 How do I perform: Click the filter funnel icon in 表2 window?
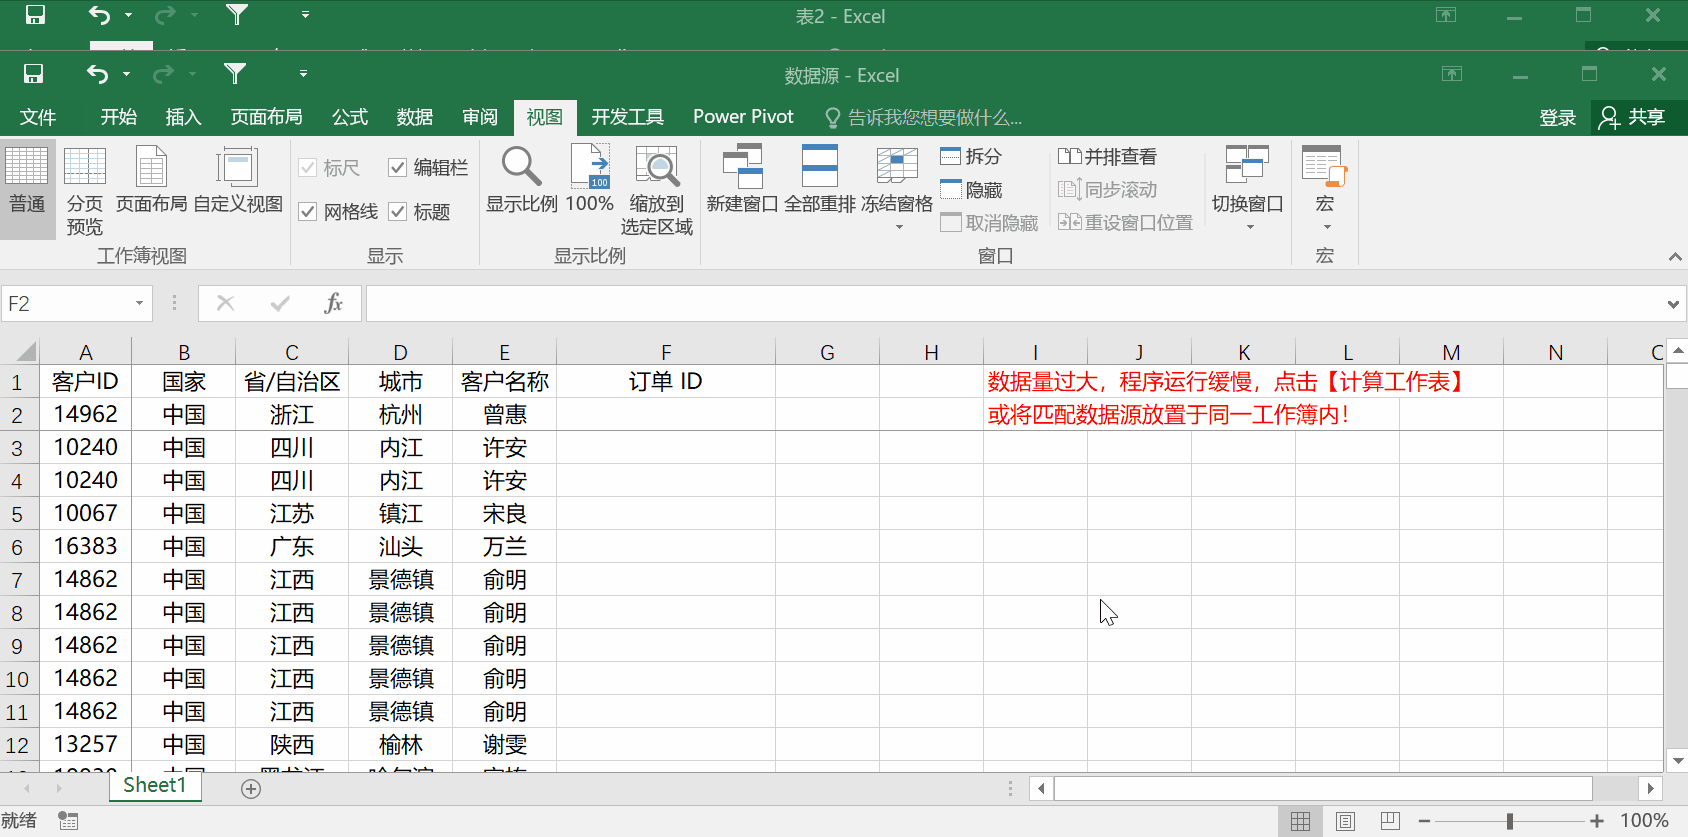tap(237, 15)
